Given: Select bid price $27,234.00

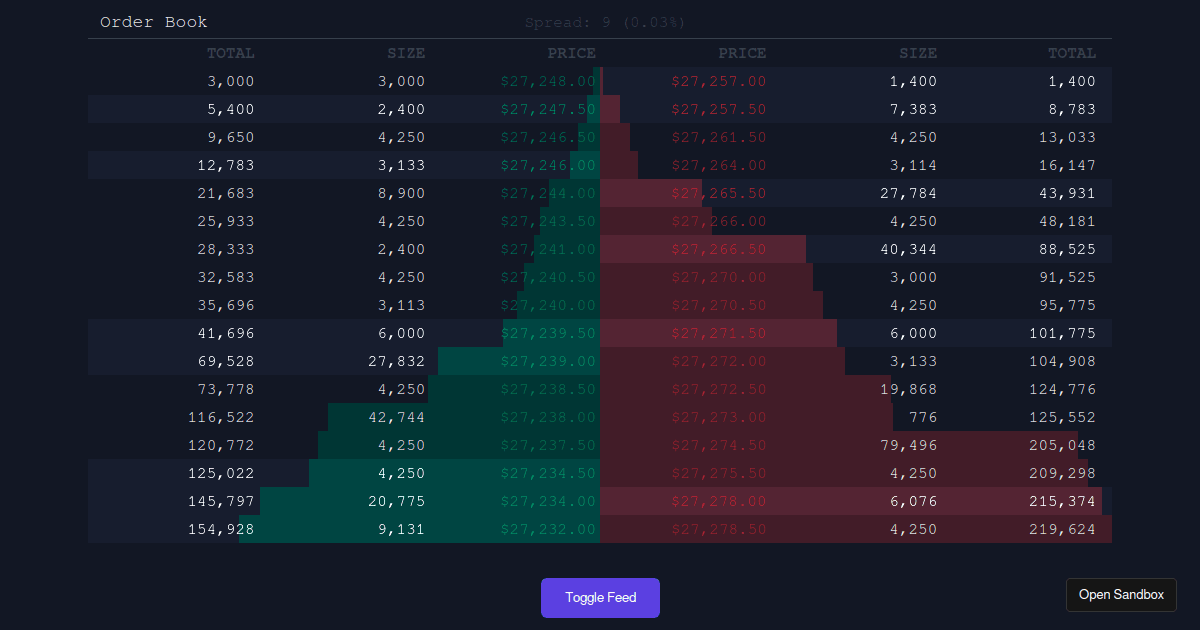Looking at the screenshot, I should tap(548, 501).
